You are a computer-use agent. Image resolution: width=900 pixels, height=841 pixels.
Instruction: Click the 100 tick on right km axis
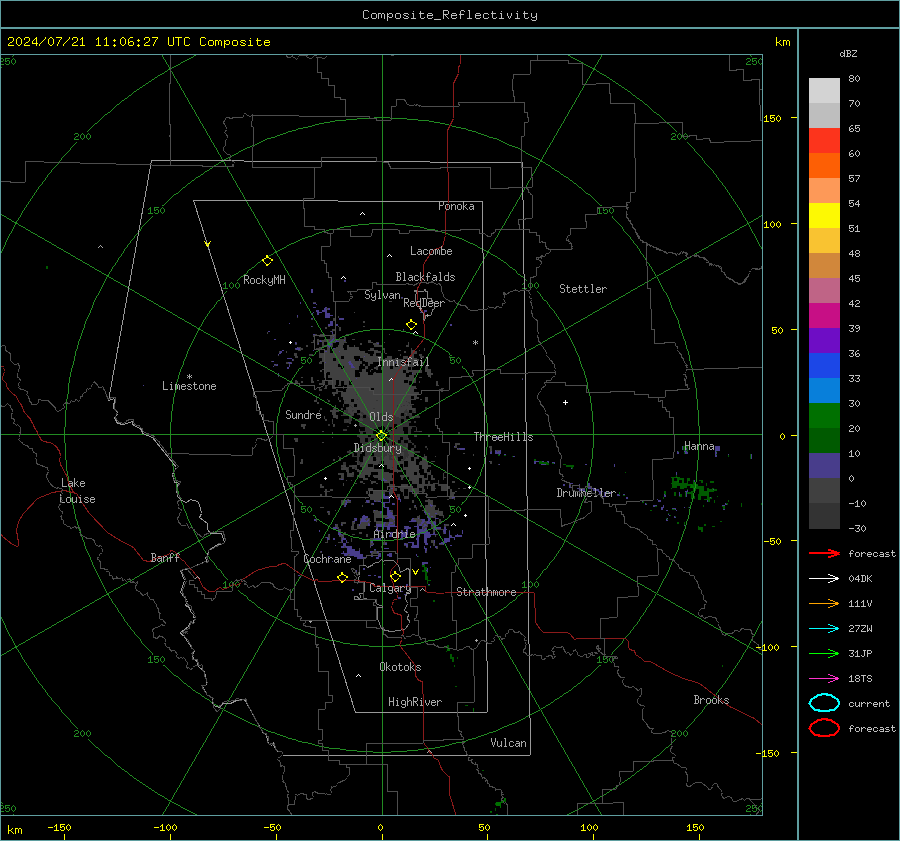[x=772, y=224]
